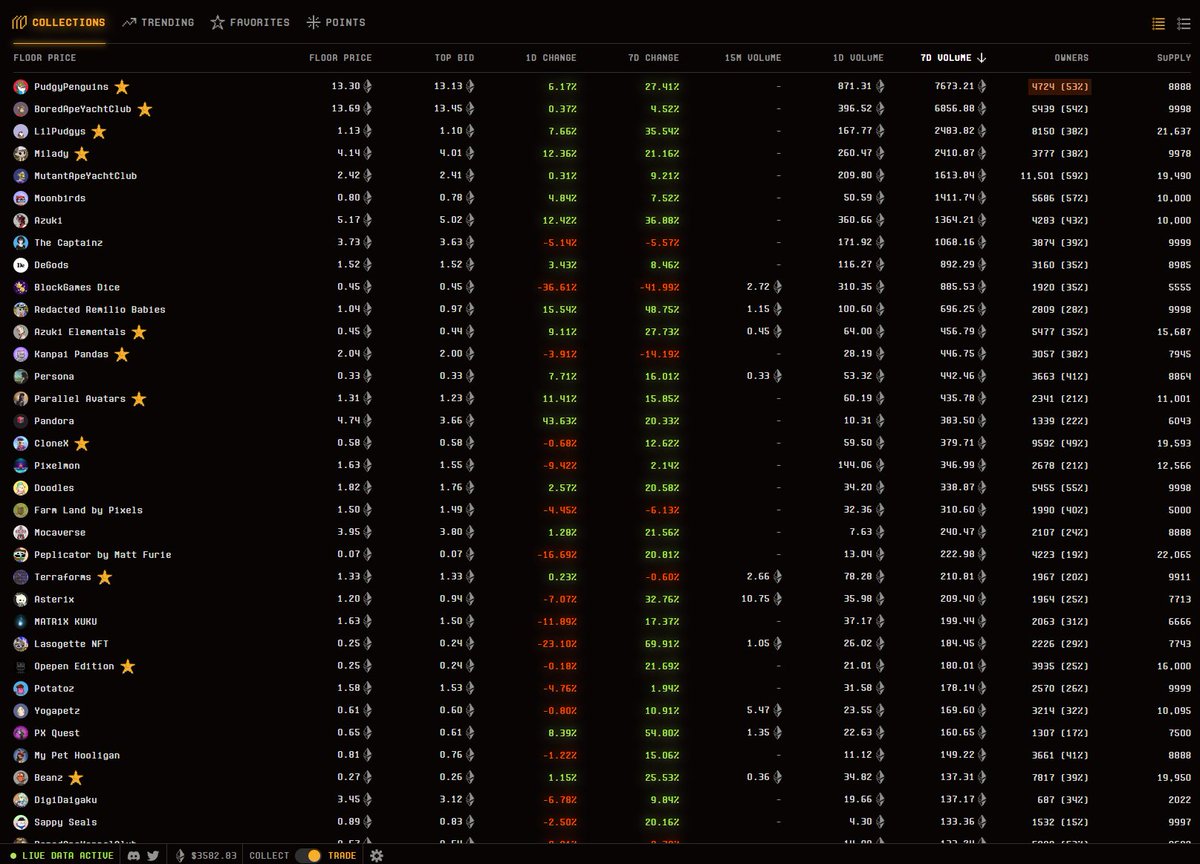Click the Ethereum price icon
1200x864 pixels.
pos(181,855)
